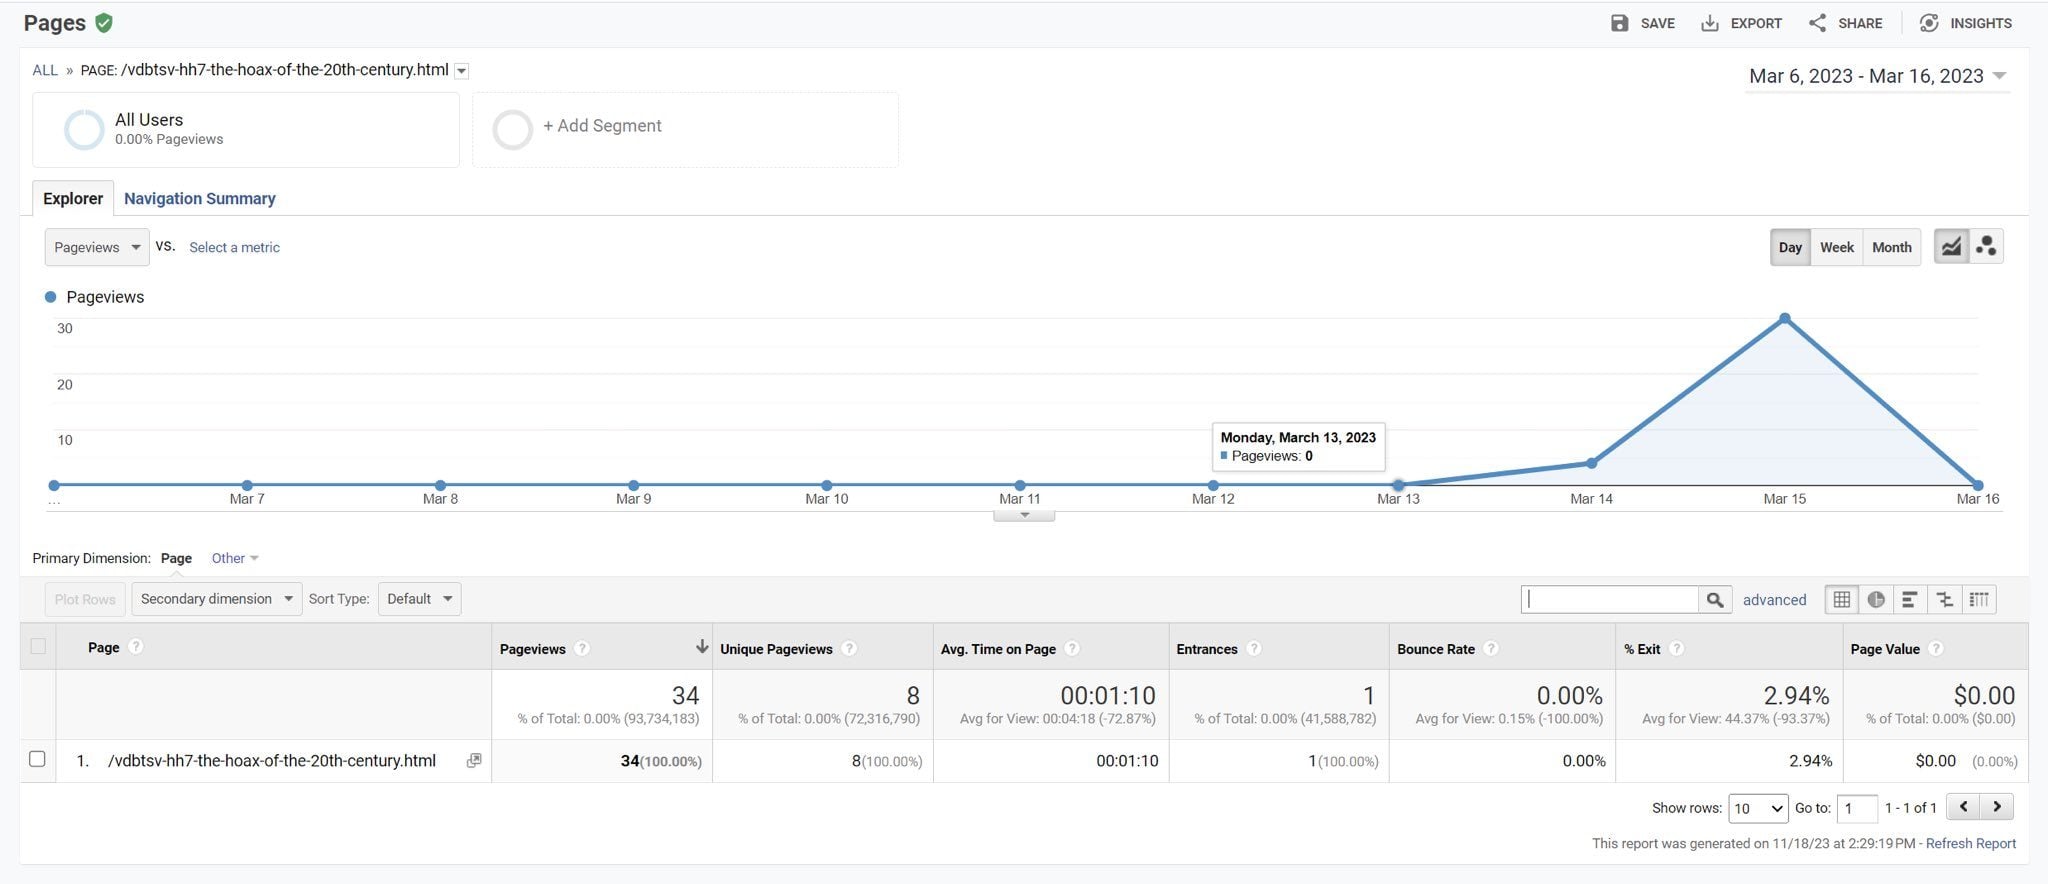Open the Share icon
The image size is (2048, 884).
click(1817, 23)
